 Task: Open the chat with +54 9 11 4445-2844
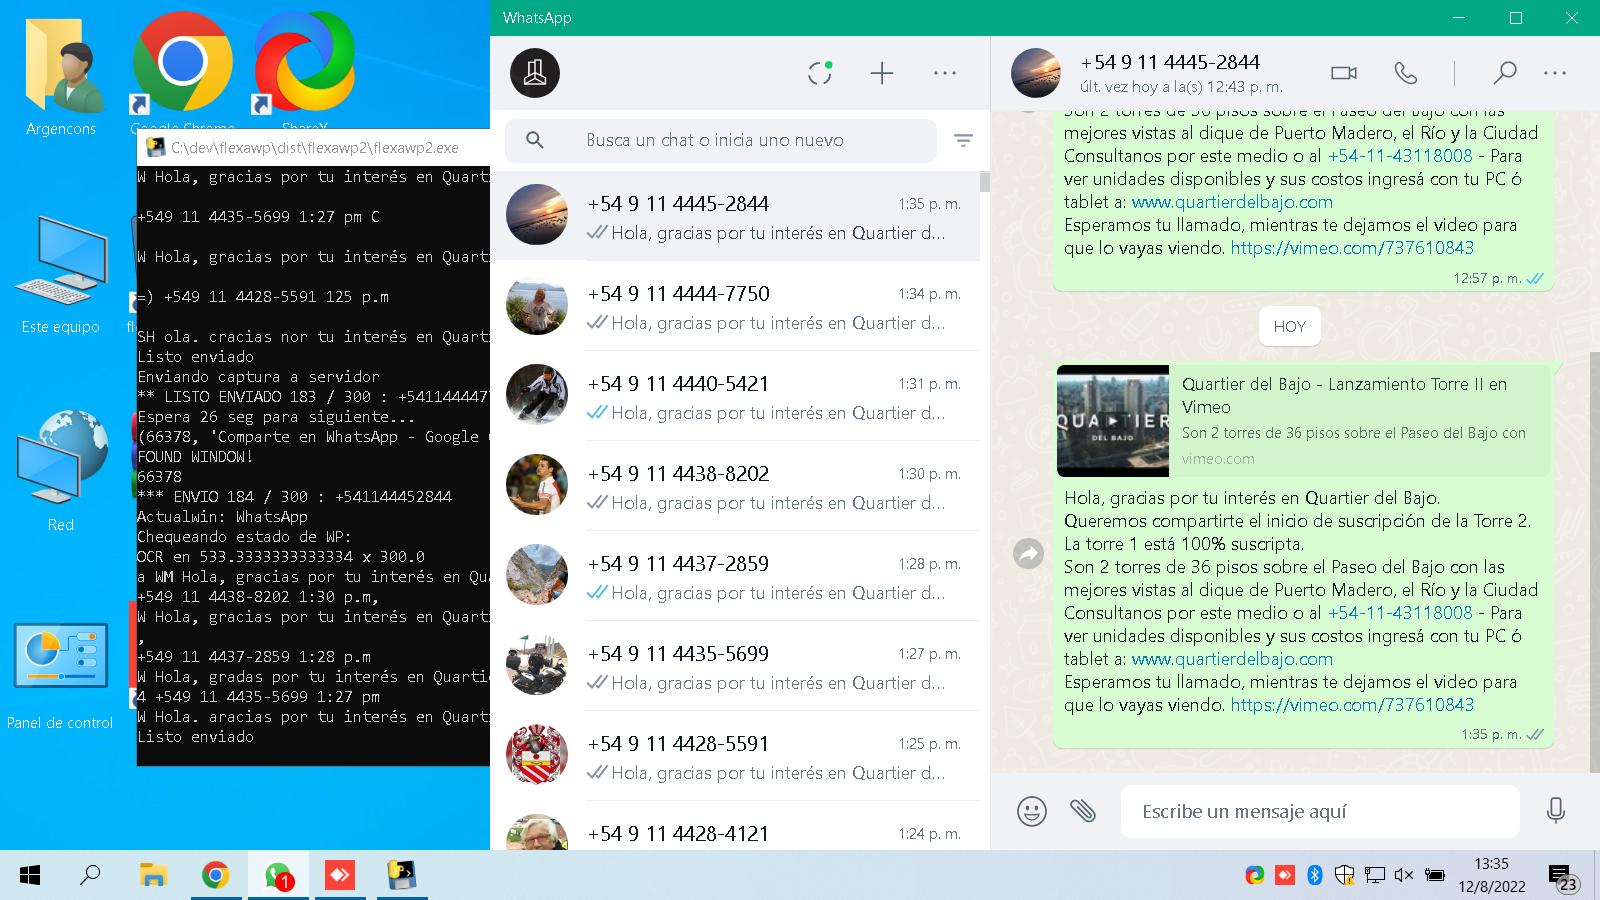click(735, 216)
